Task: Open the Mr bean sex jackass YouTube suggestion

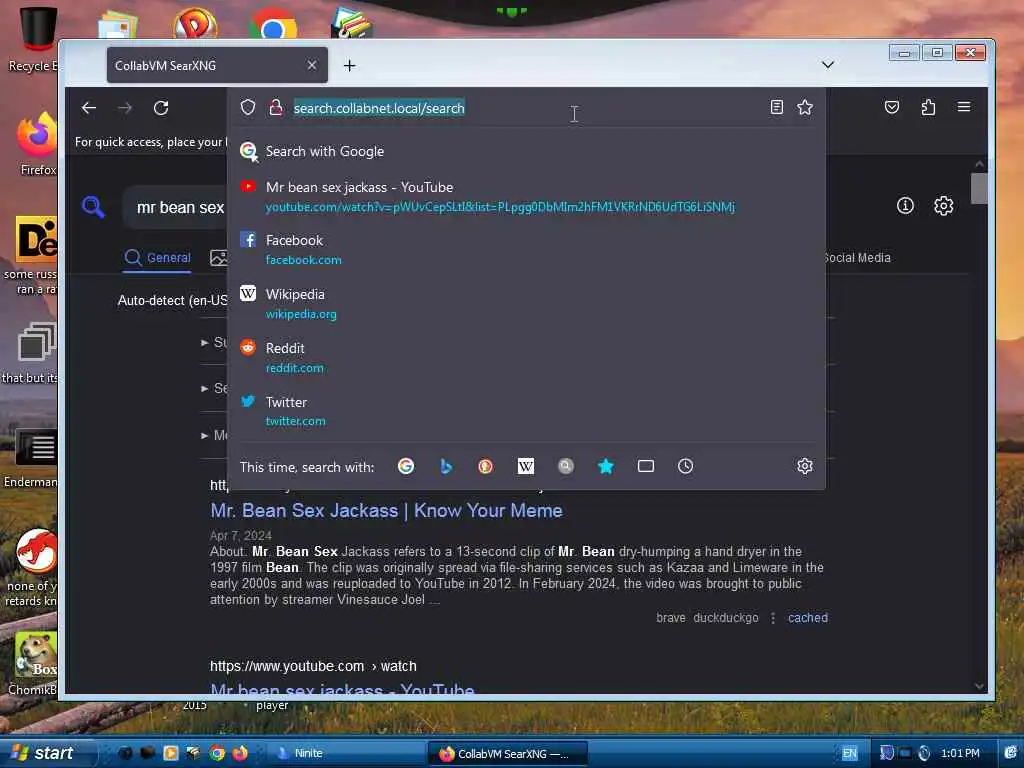Action: click(526, 197)
